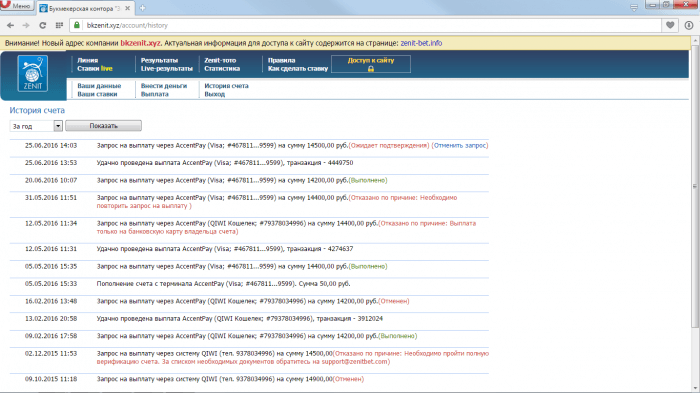Open the Доступ к сайту button
This screenshot has height=393, width=700.
(371, 64)
